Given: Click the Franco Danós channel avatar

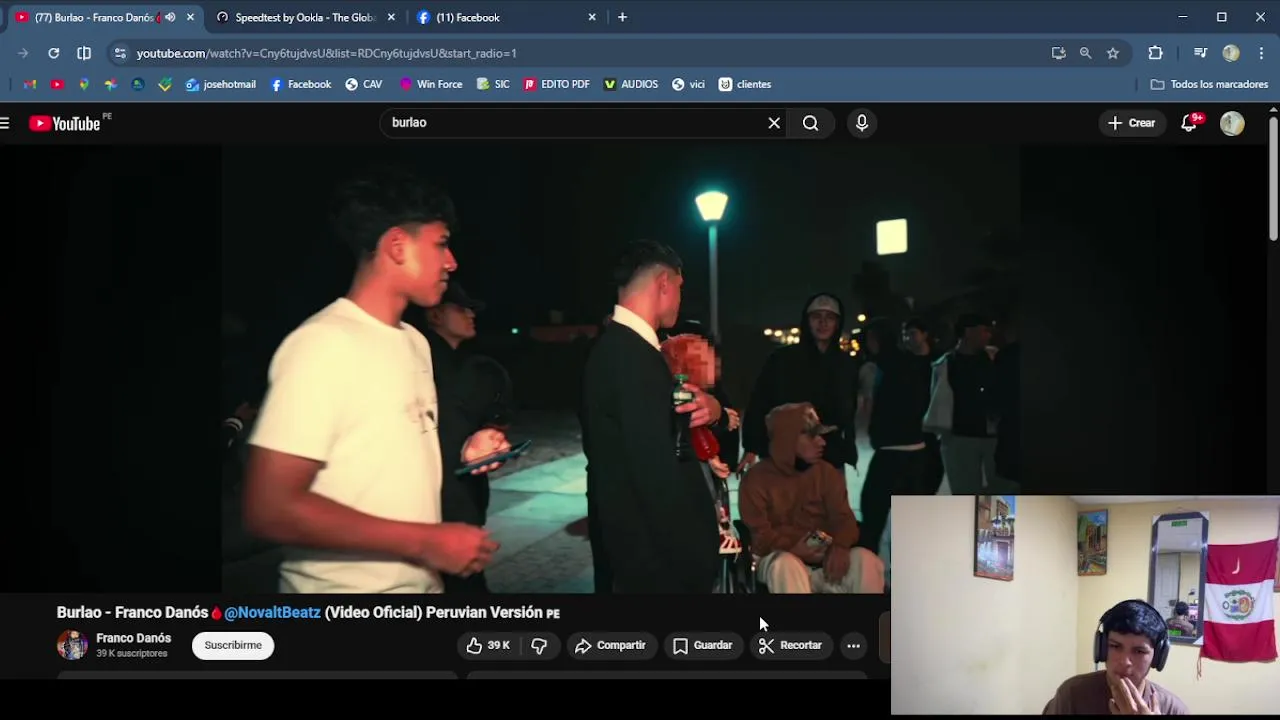Looking at the screenshot, I should coord(72,645).
